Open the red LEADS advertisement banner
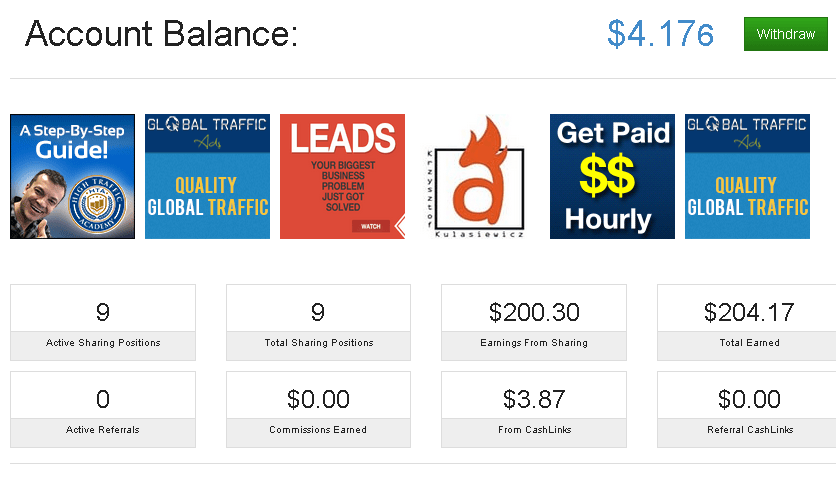 coord(342,176)
